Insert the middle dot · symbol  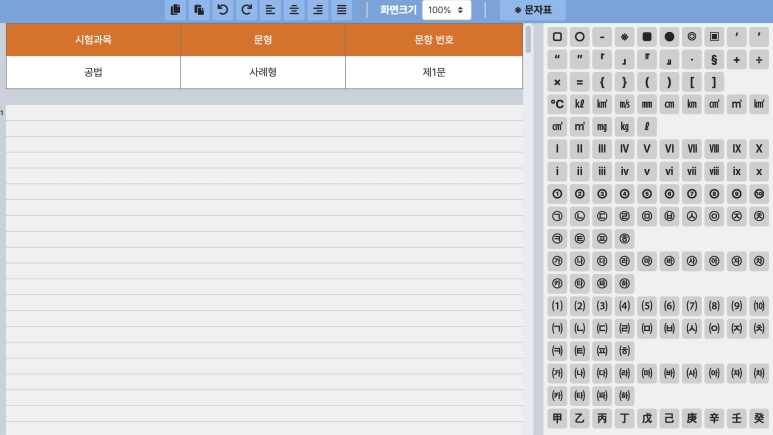(x=692, y=60)
